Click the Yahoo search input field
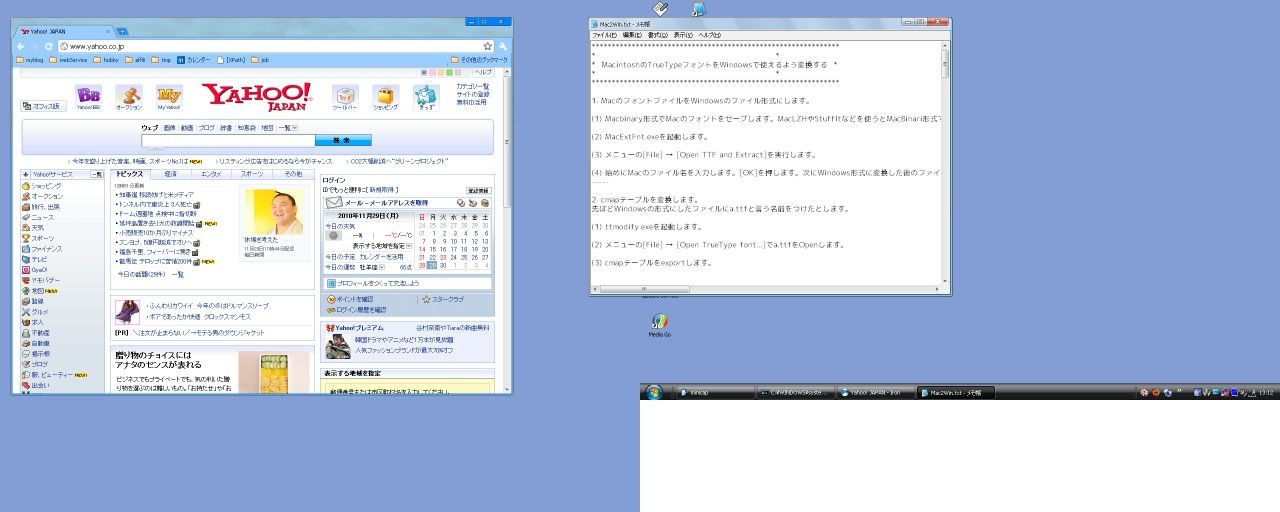The height and width of the screenshot is (512, 1280). (228, 140)
